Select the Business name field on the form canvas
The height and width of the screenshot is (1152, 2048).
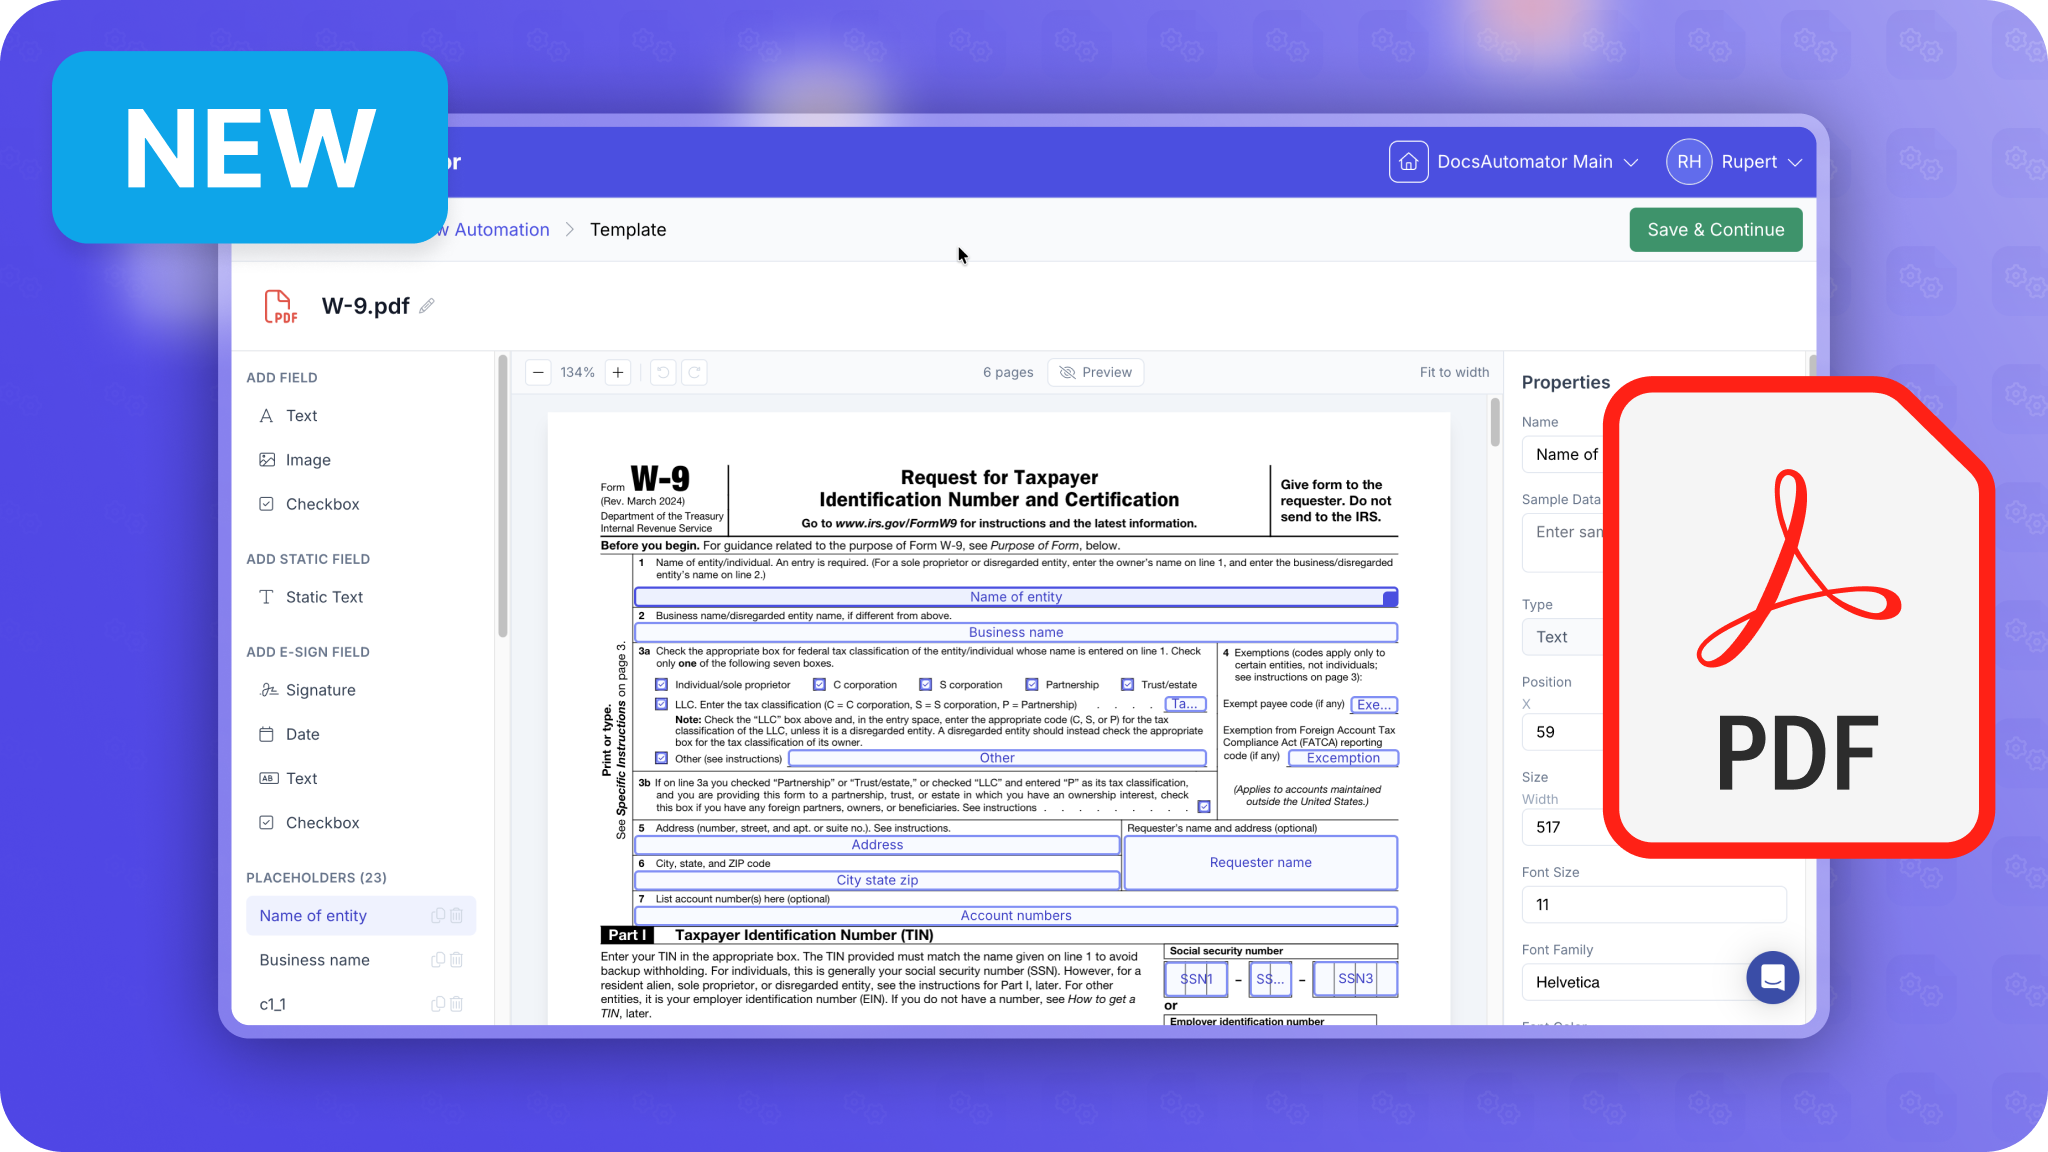[1016, 632]
